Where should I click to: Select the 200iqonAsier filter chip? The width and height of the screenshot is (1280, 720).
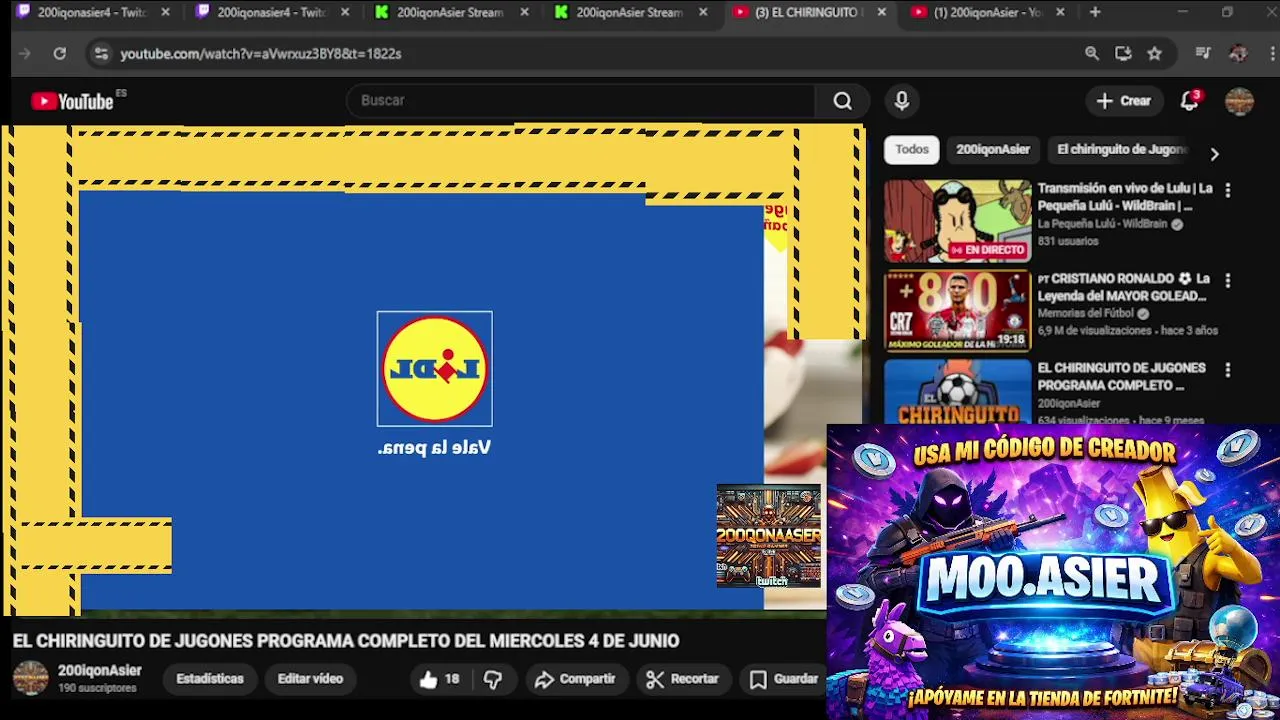992,150
